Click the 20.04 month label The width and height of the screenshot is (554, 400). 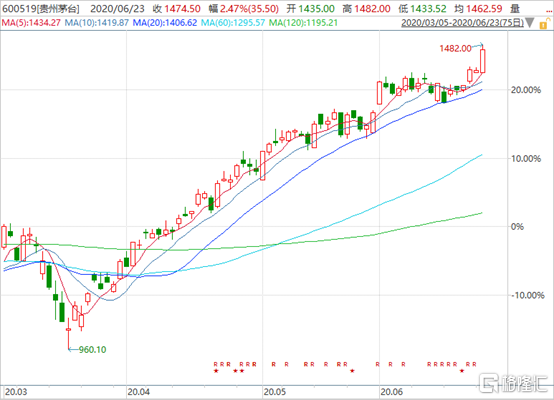[x=138, y=392]
